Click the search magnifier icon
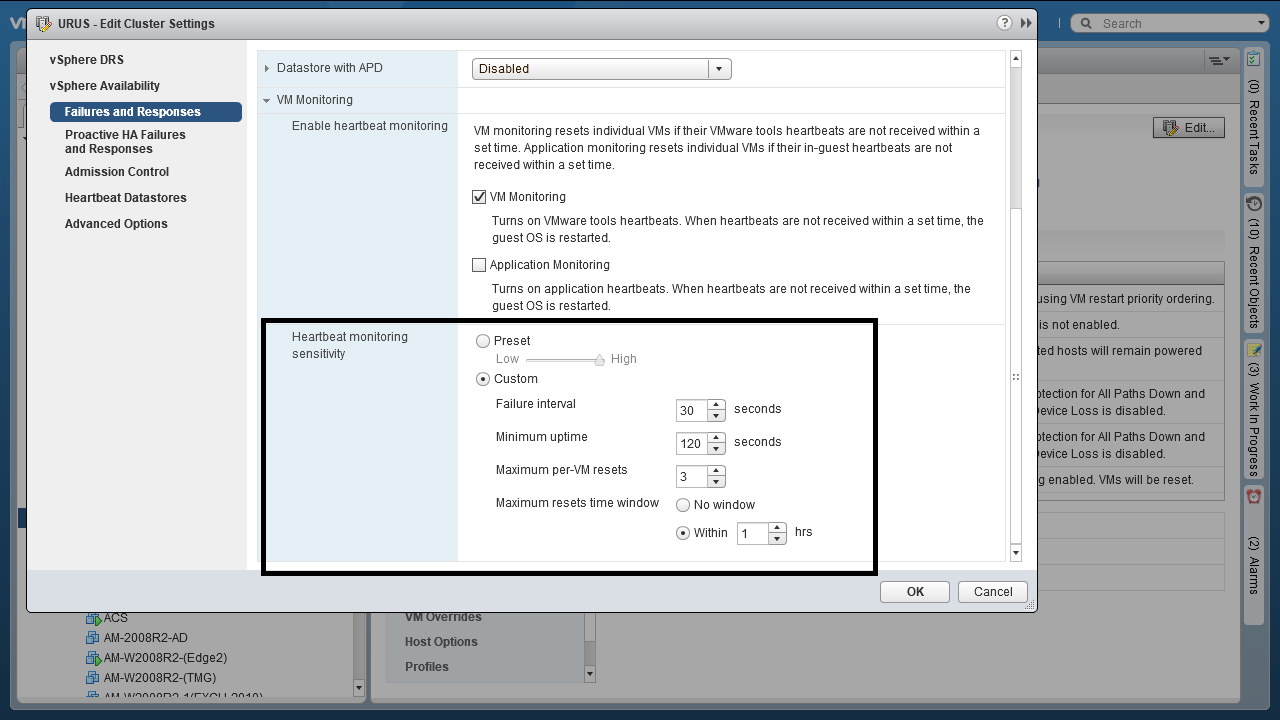 pyautogui.click(x=1087, y=23)
